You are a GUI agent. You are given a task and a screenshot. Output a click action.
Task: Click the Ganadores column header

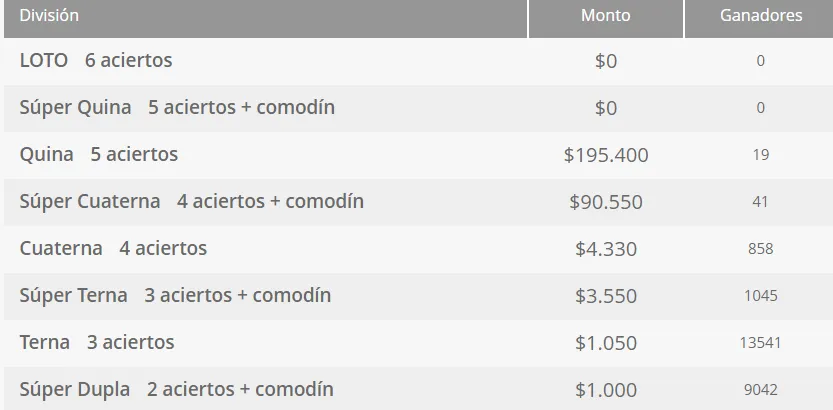click(760, 16)
